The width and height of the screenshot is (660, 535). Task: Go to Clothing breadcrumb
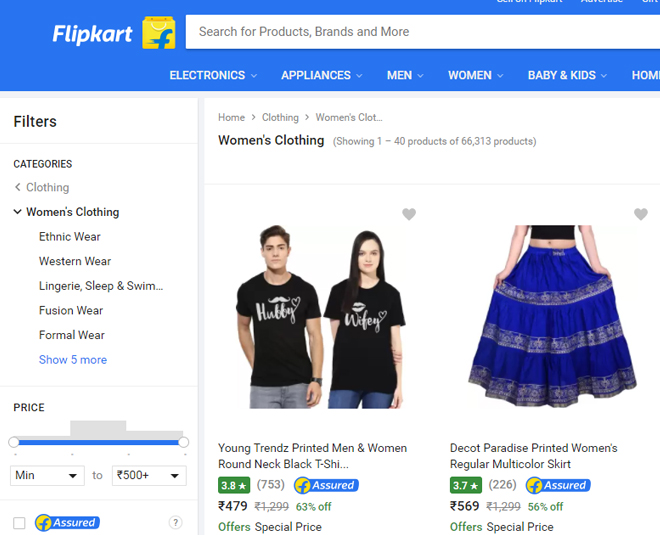click(280, 117)
